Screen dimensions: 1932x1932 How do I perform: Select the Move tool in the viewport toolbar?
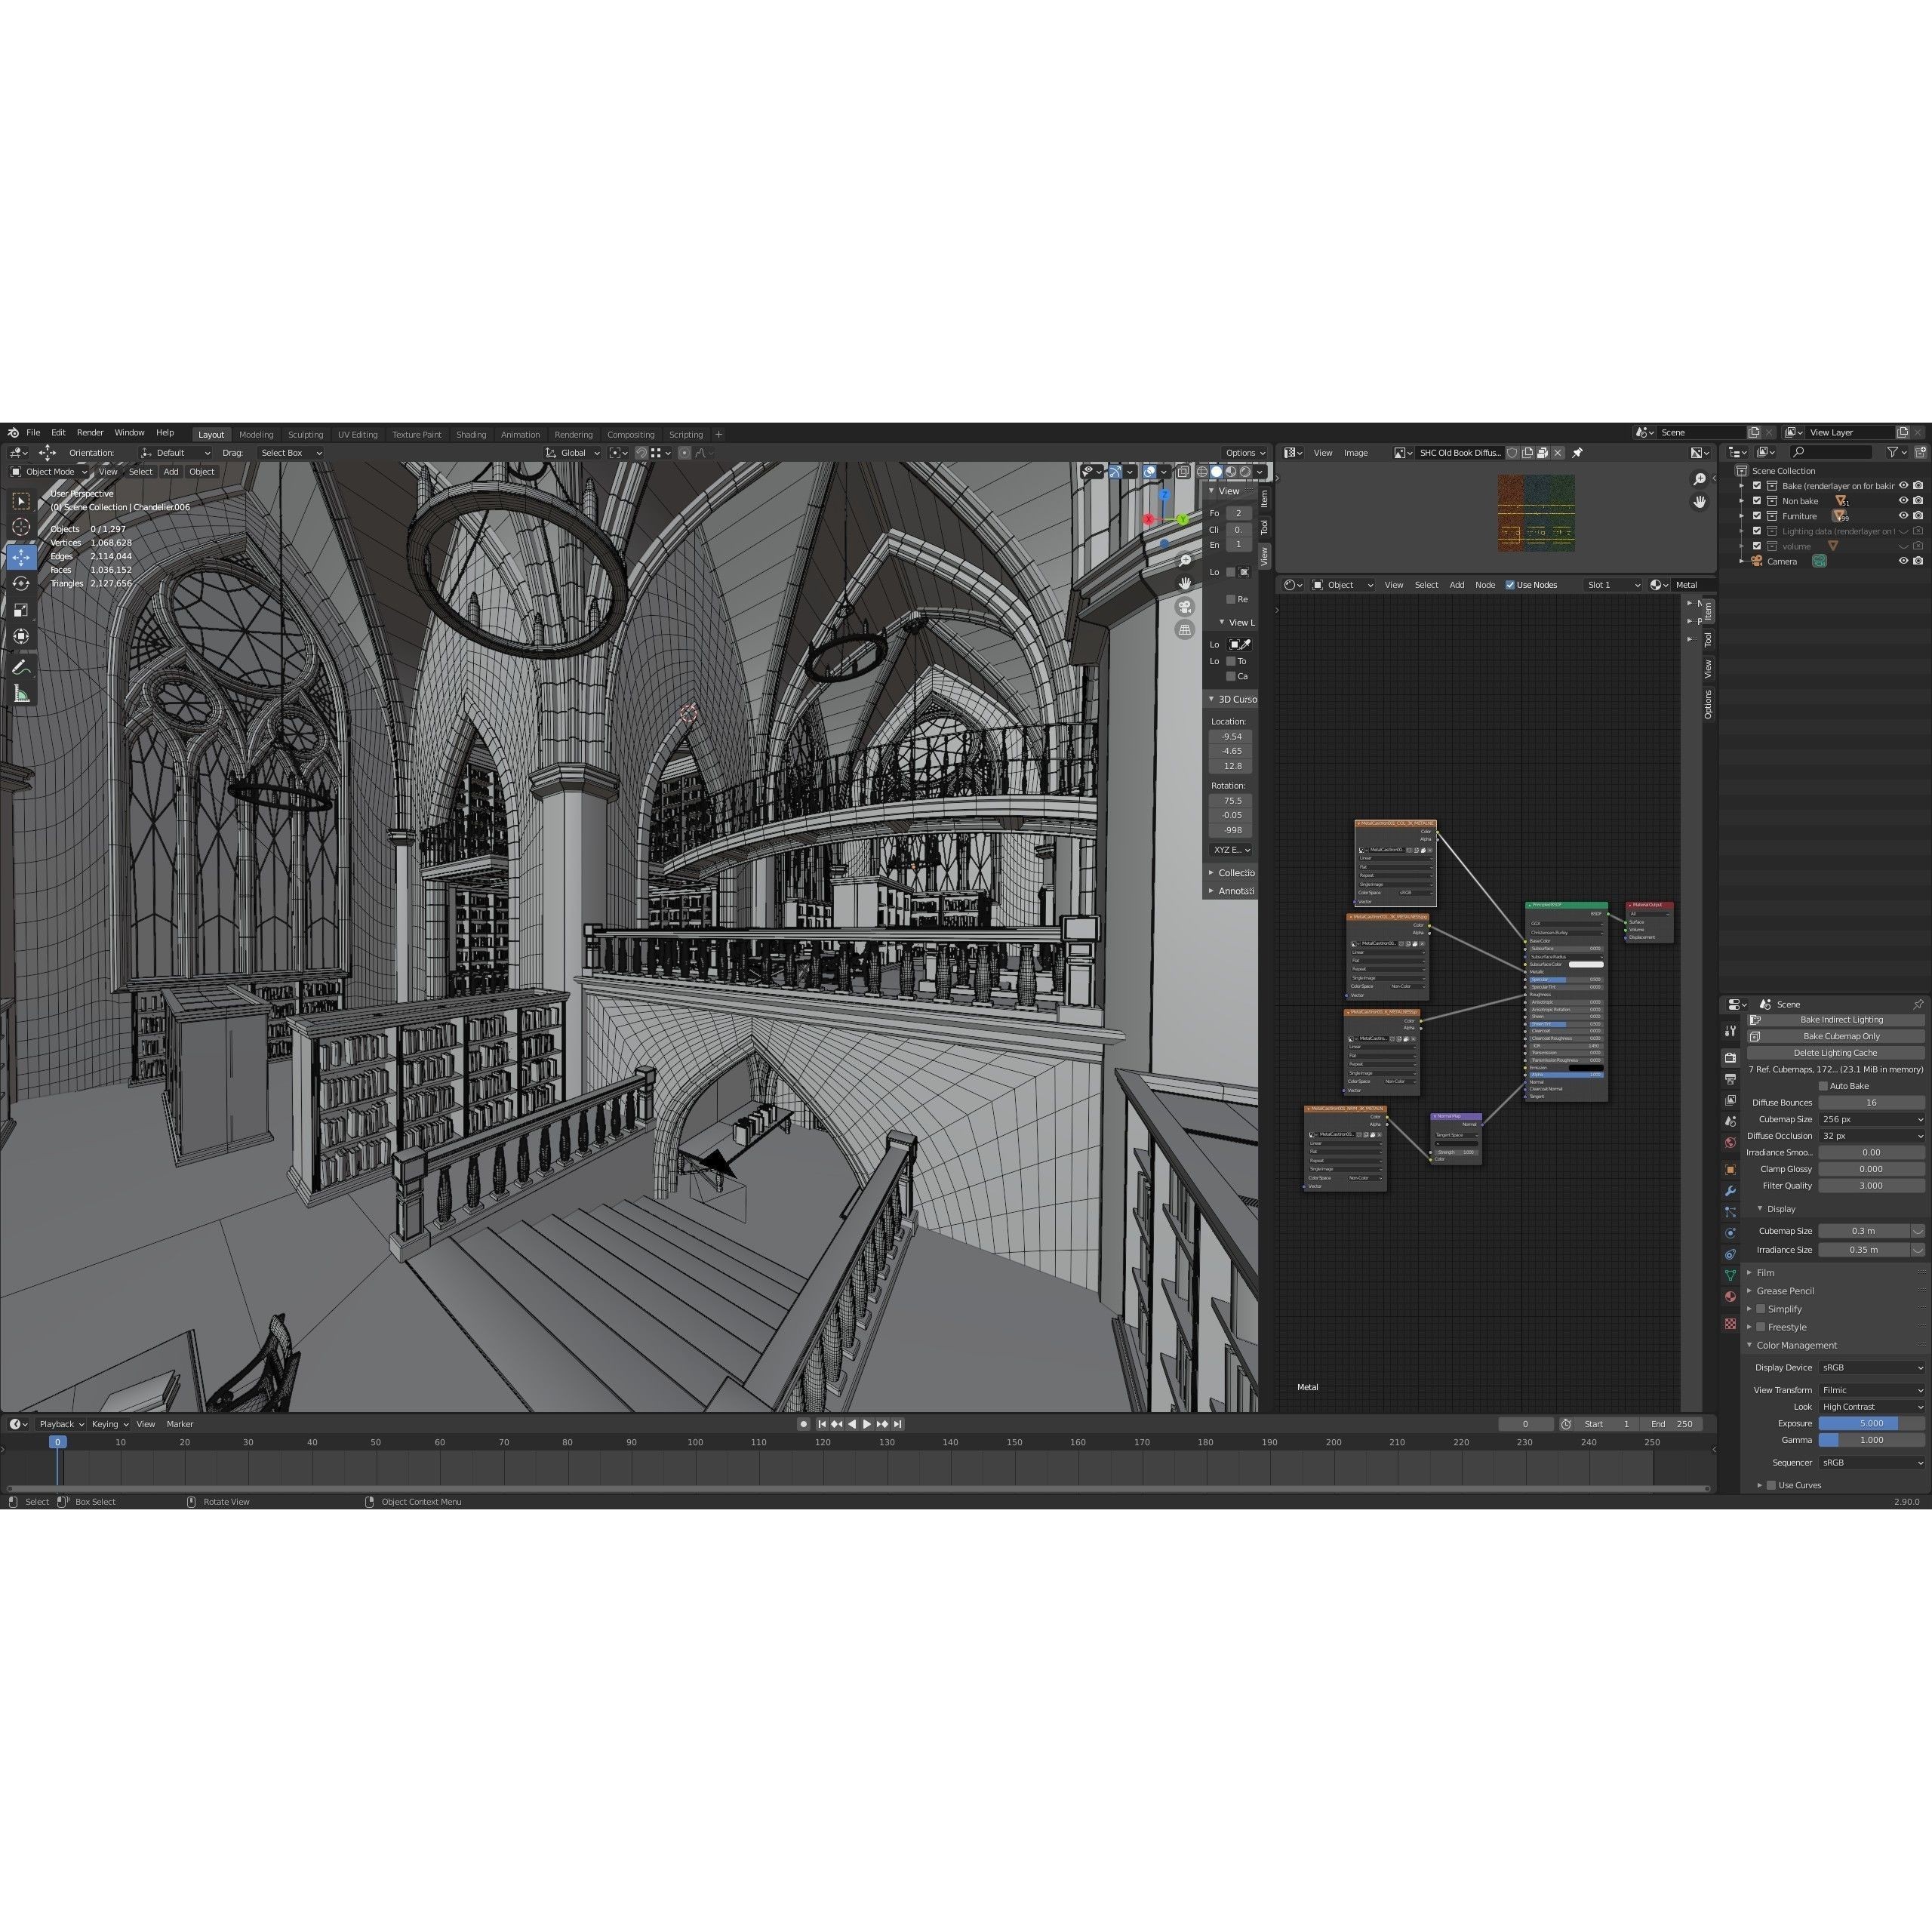22,558
